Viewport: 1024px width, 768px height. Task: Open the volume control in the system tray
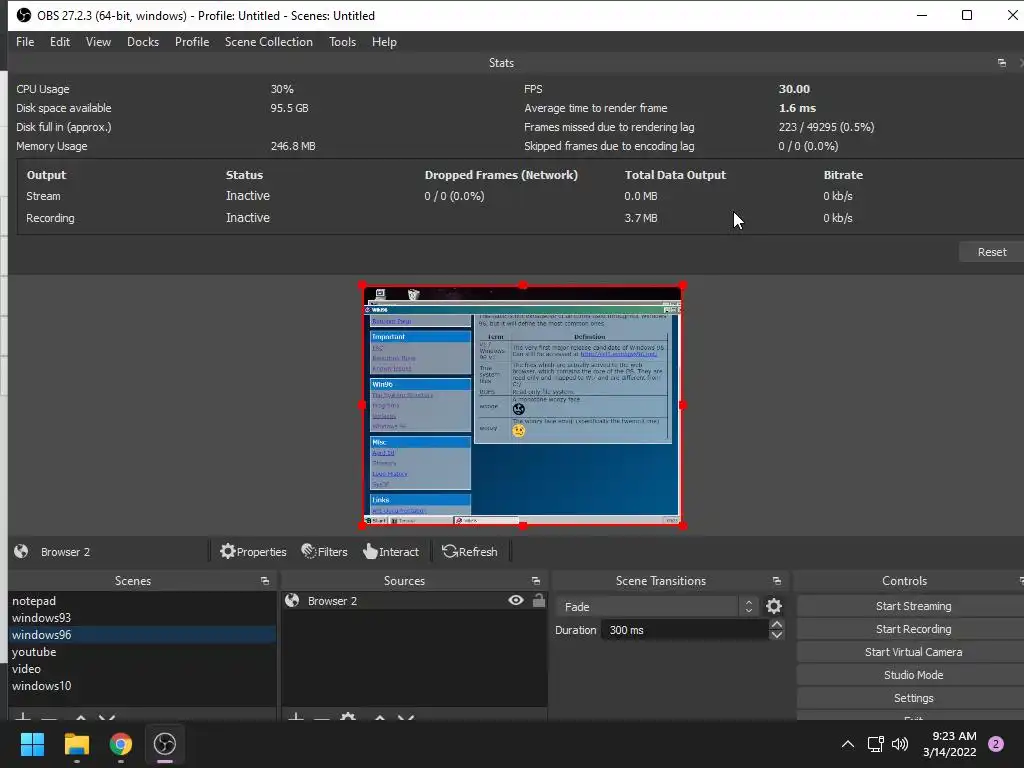(900, 744)
